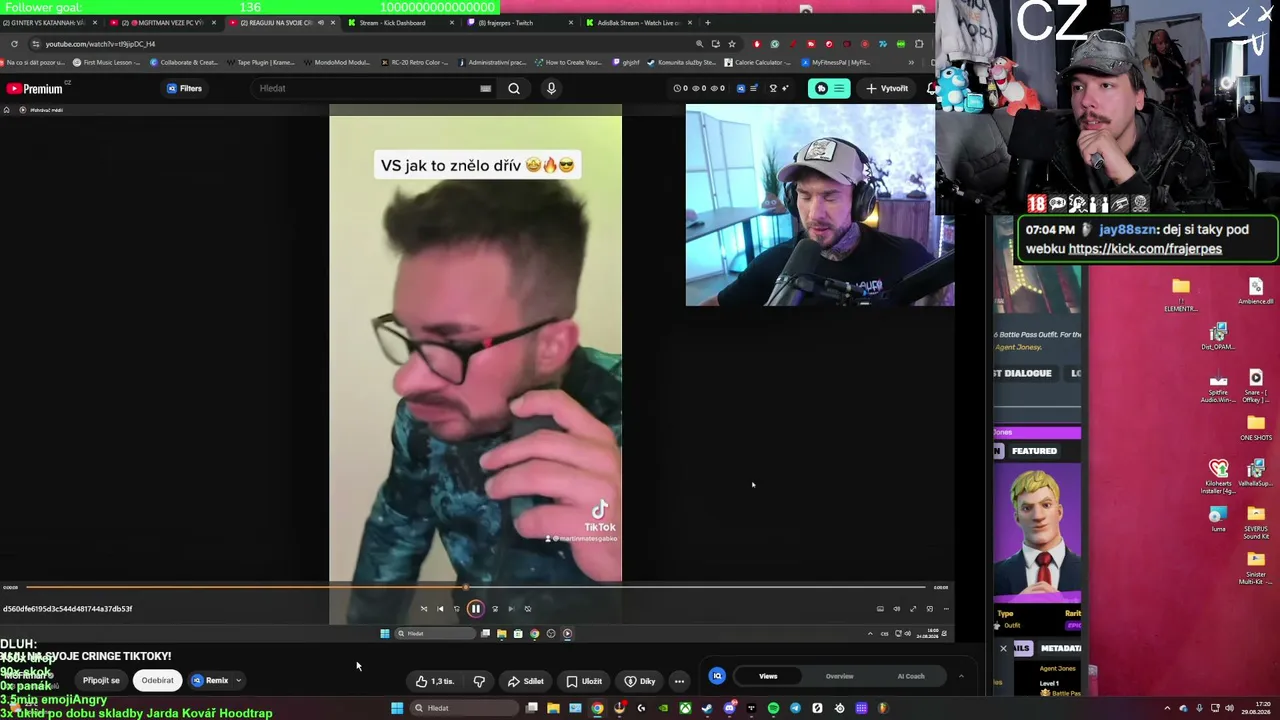Open the Spitfire Audio desktop icon
Viewport: 1280px width, 720px height.
(1218, 388)
